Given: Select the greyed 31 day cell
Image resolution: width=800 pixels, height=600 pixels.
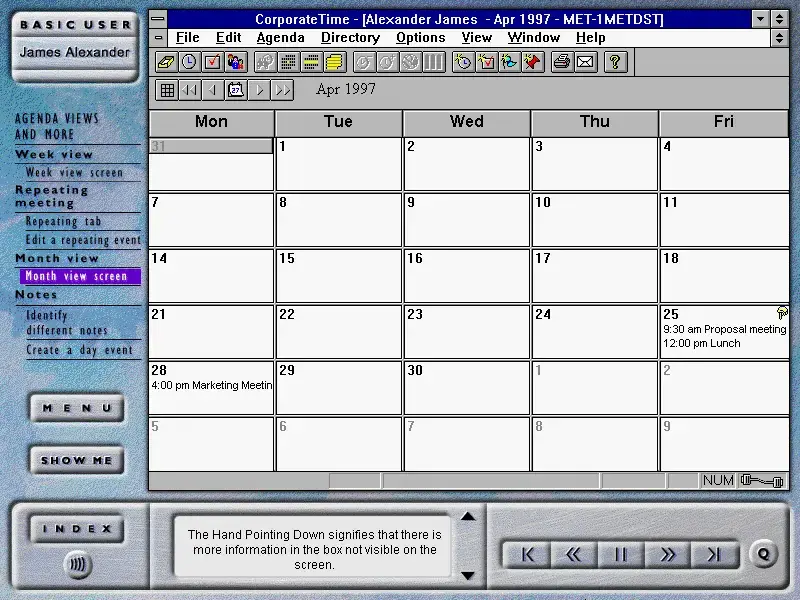Looking at the screenshot, I should 211,164.
